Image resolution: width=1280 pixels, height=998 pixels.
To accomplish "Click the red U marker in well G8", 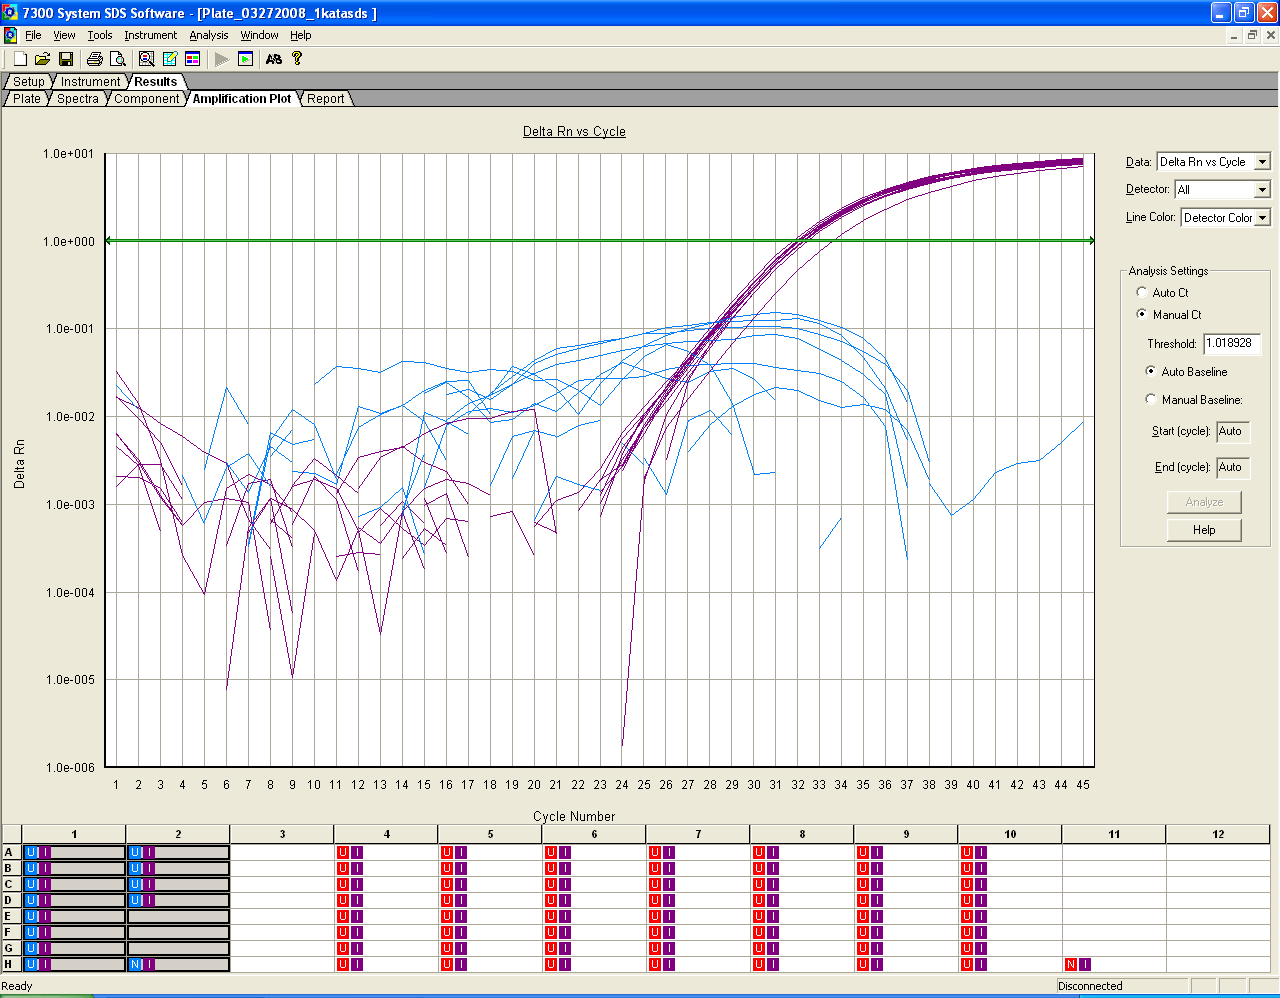I will pyautogui.click(x=759, y=948).
